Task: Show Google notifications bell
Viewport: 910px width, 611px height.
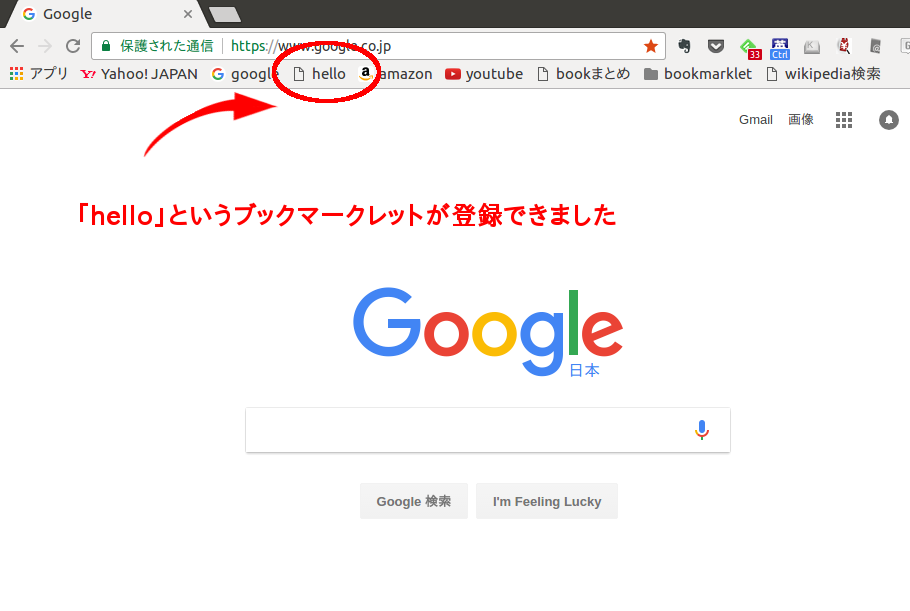Action: 889,120
